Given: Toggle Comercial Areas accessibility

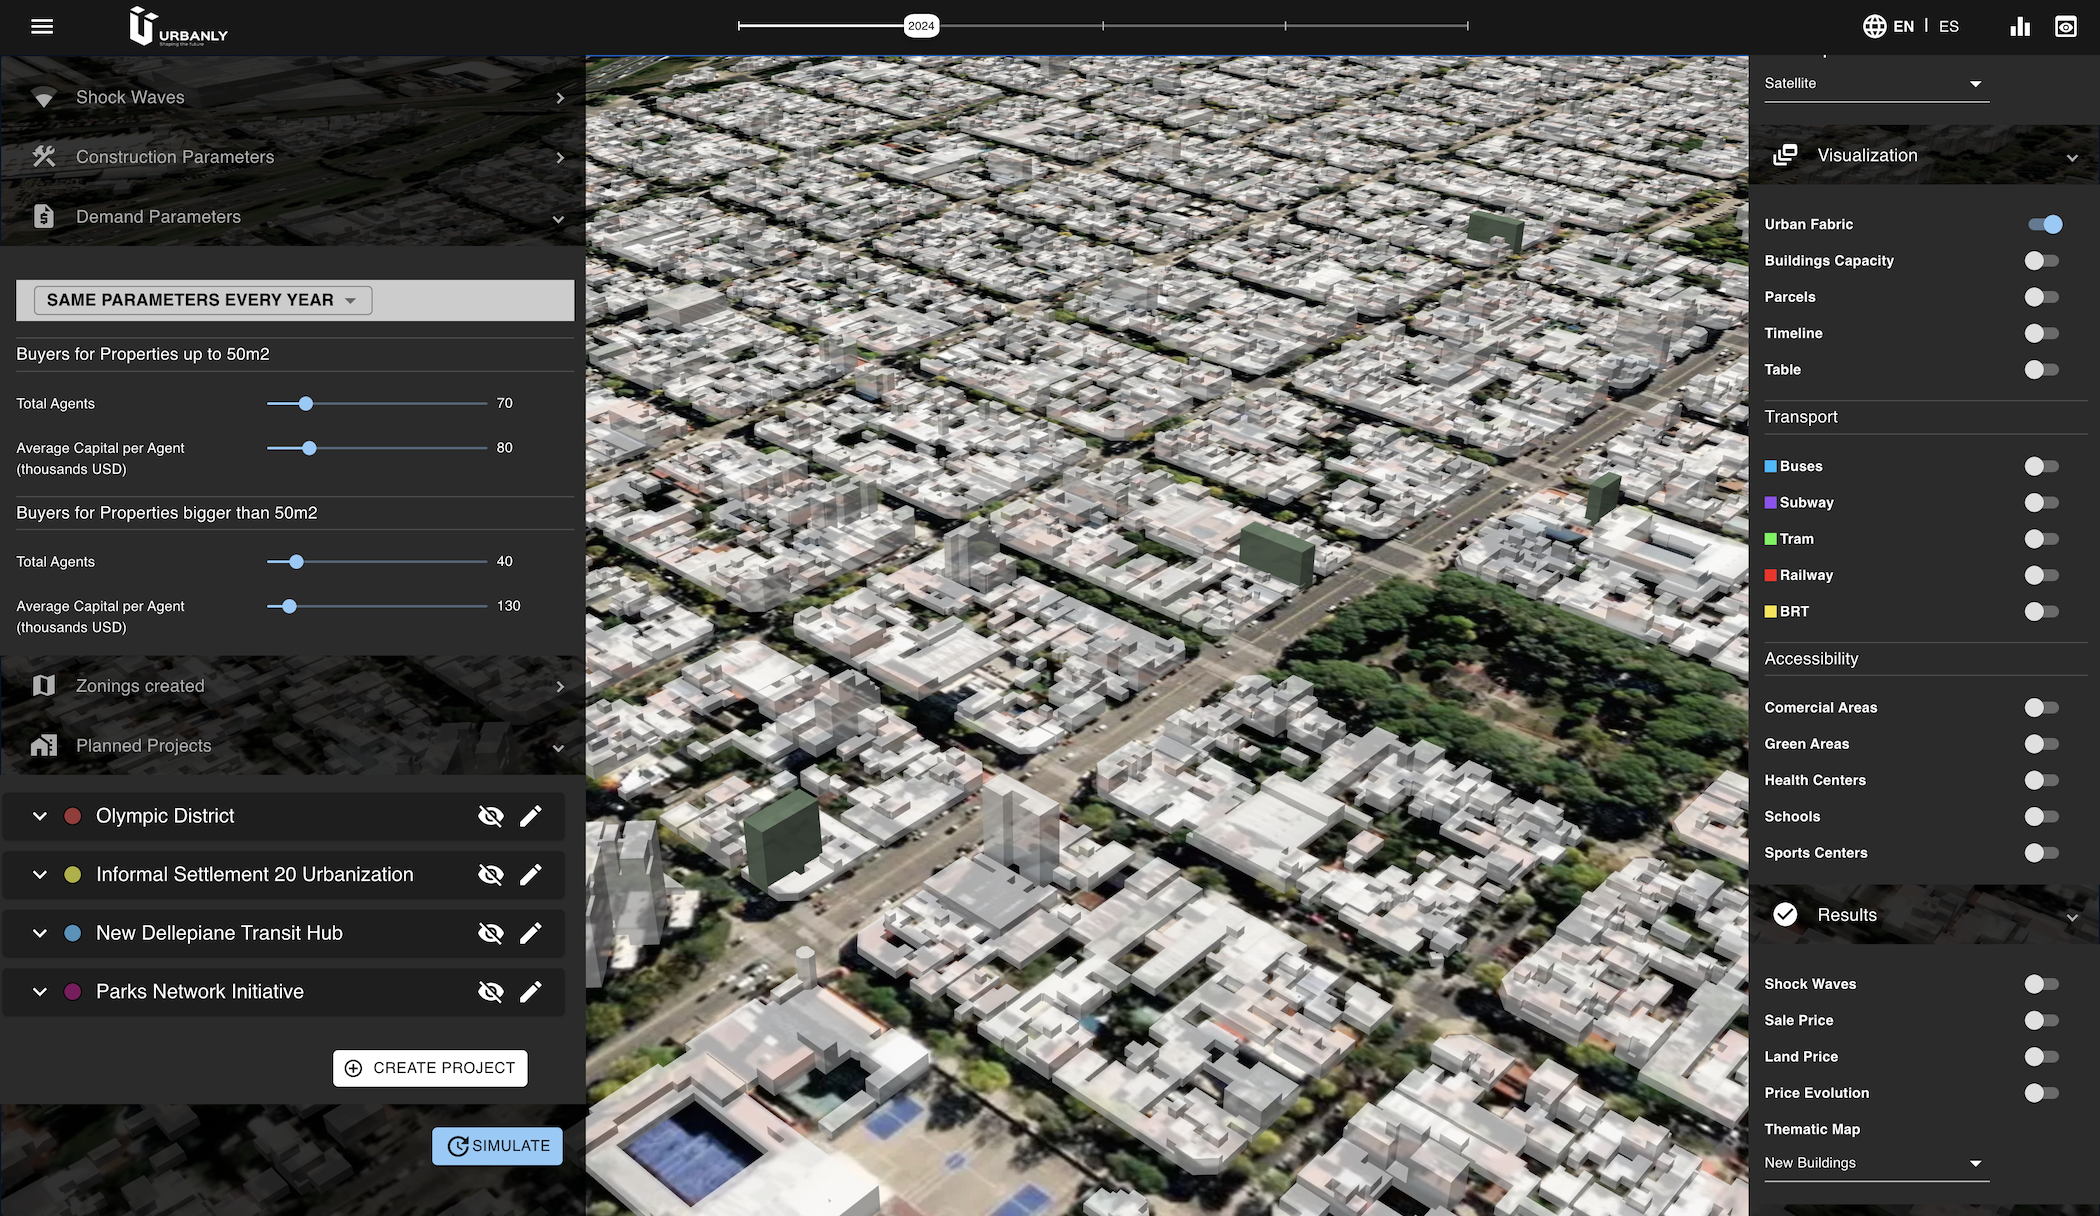Looking at the screenshot, I should [2042, 708].
